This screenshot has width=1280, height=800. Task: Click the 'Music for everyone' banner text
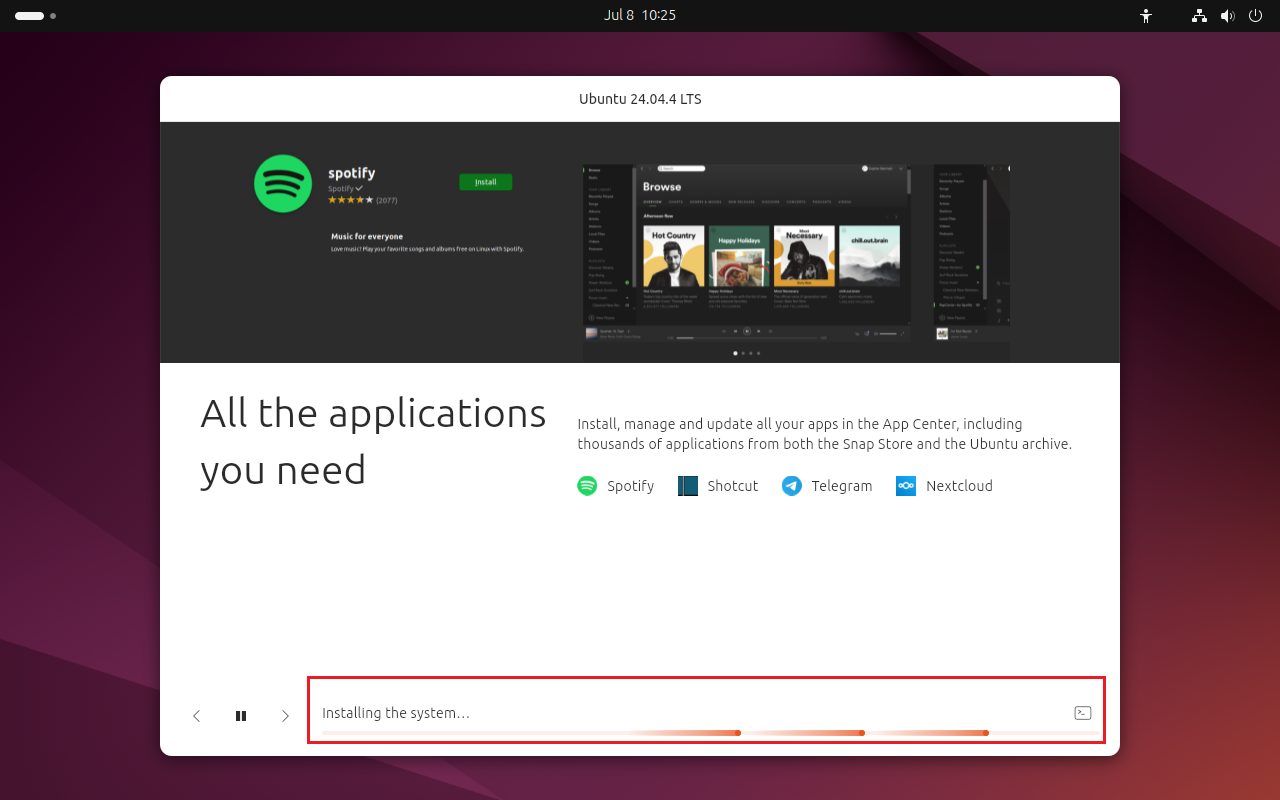(x=367, y=237)
